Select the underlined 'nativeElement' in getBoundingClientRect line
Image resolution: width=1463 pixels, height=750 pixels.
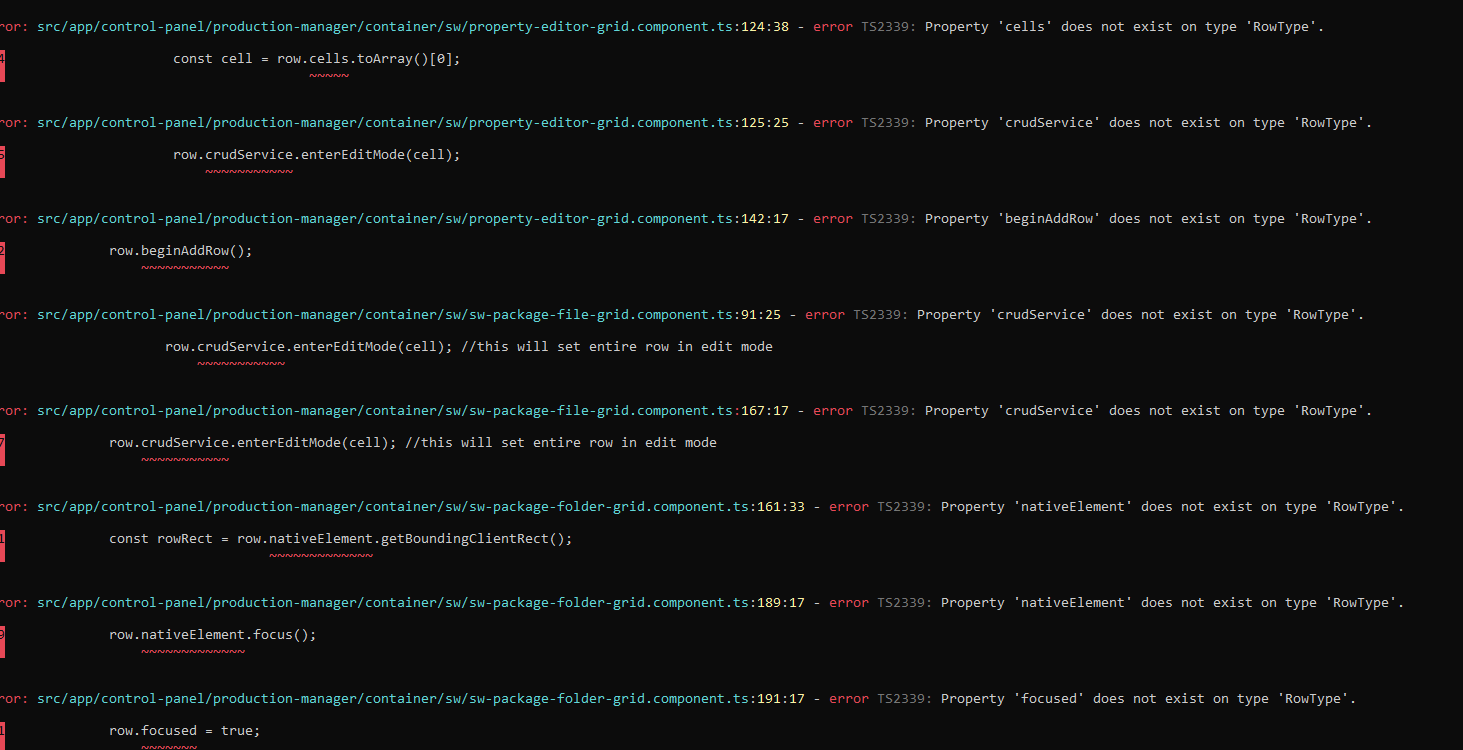321,538
